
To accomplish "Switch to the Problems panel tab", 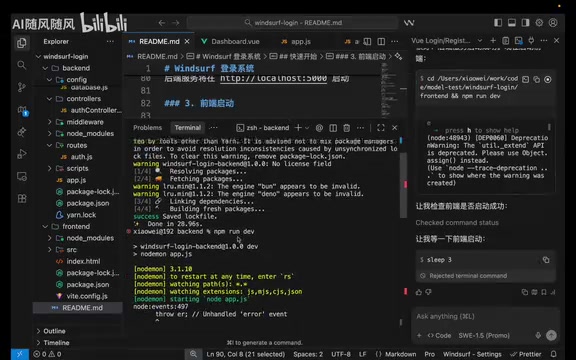I will 147,128.
